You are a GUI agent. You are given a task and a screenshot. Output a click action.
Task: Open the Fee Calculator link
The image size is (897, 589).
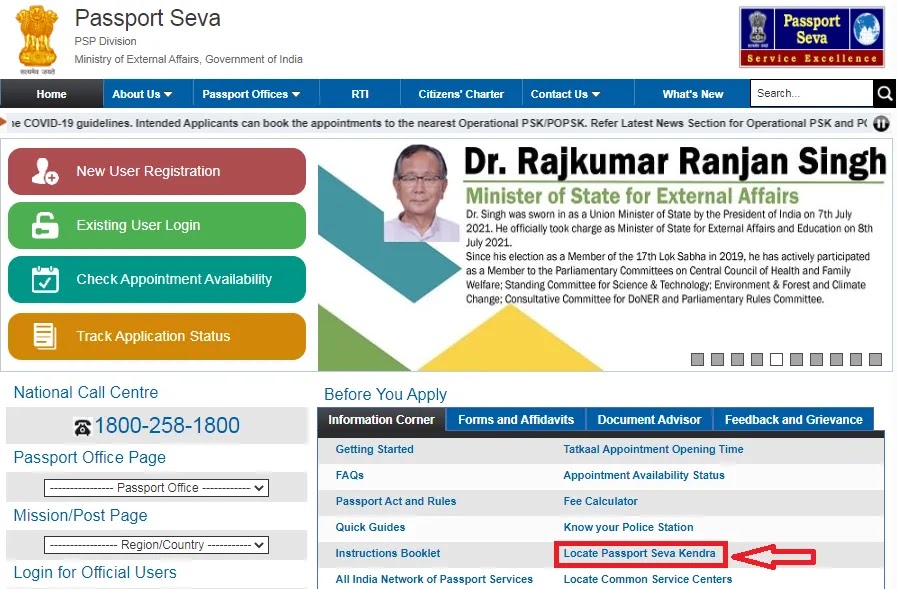click(600, 501)
